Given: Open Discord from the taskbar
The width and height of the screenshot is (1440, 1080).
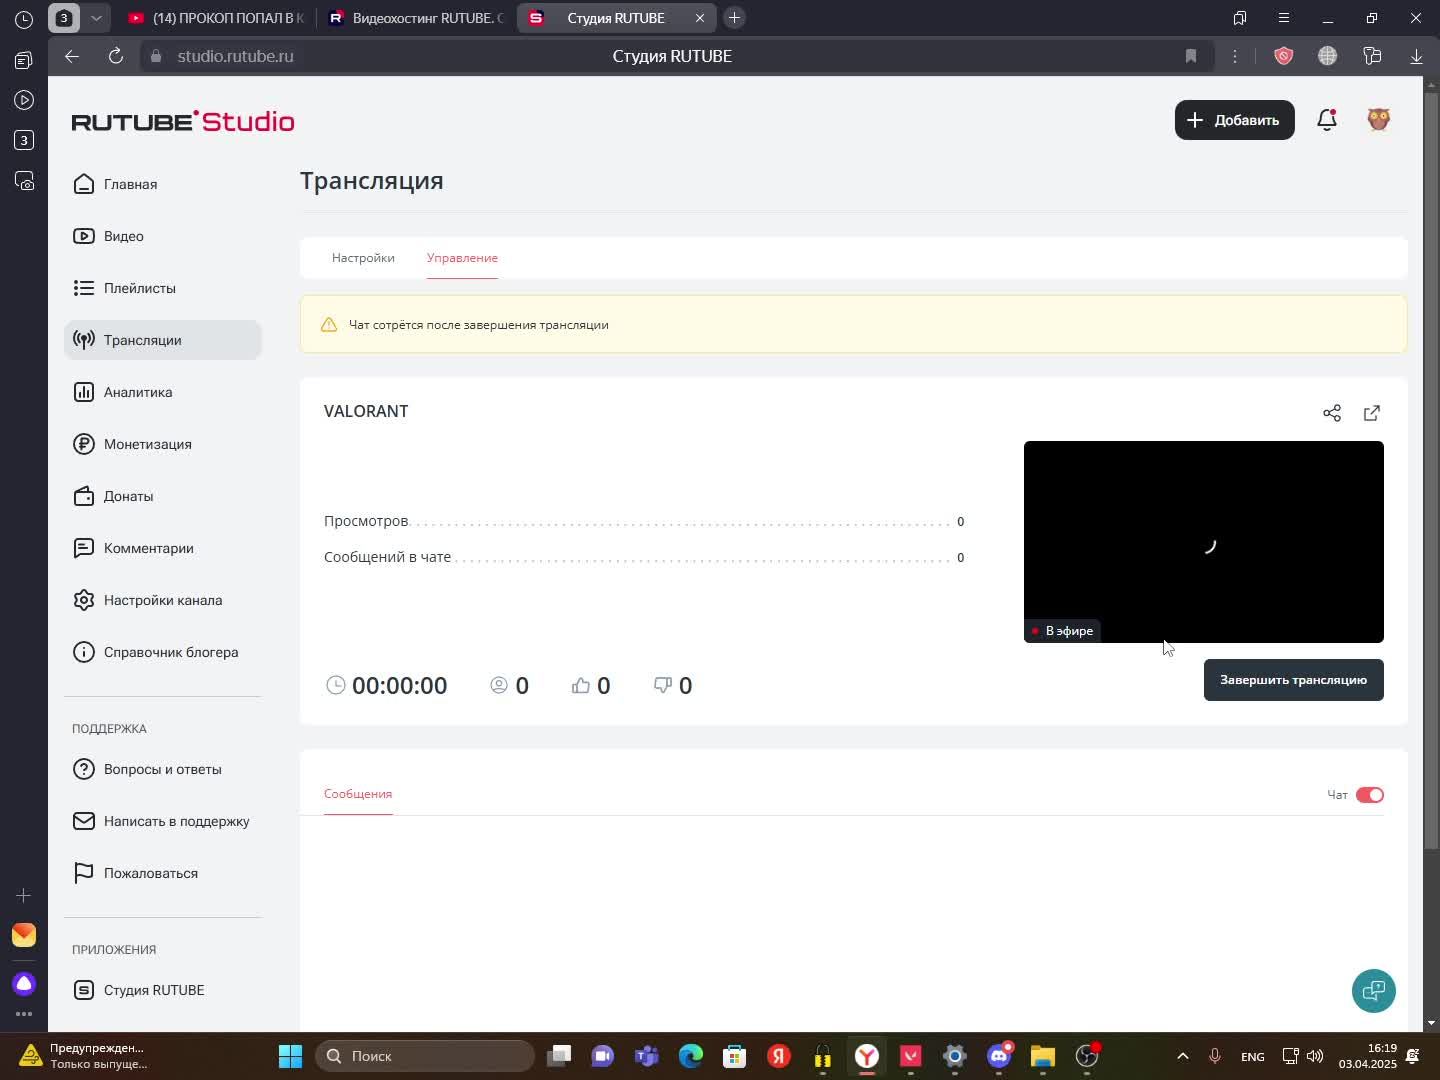Looking at the screenshot, I should click(x=999, y=1056).
